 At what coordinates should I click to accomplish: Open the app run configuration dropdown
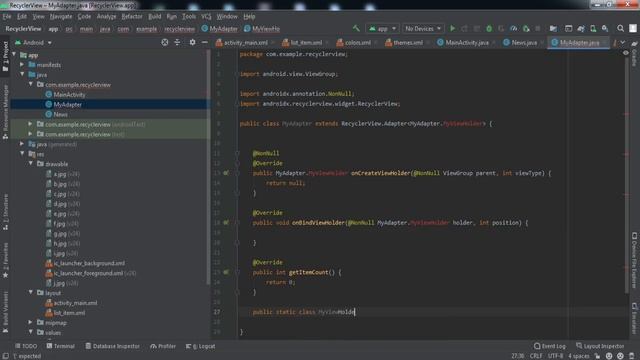tap(382, 29)
